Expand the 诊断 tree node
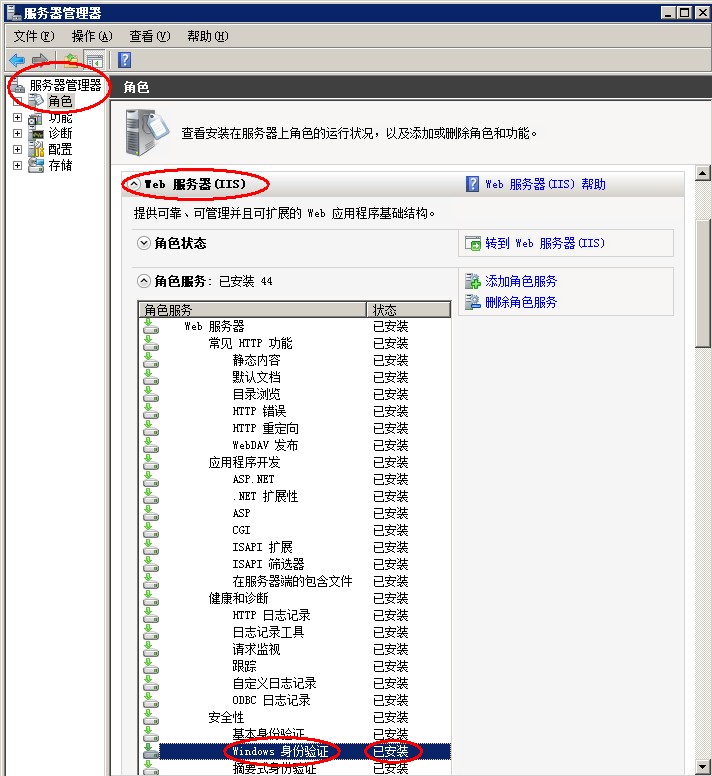This screenshot has height=776, width=712. (17, 134)
